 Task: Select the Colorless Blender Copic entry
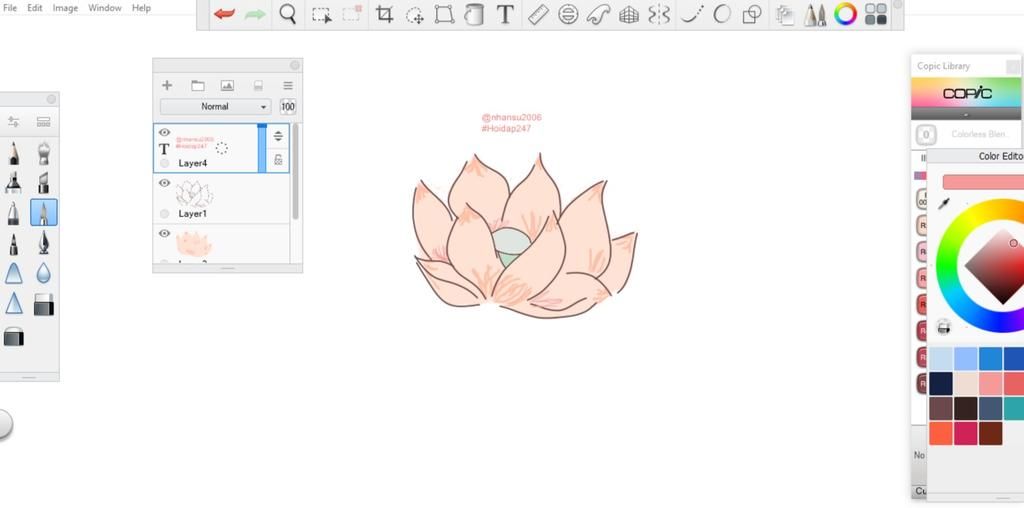968,135
